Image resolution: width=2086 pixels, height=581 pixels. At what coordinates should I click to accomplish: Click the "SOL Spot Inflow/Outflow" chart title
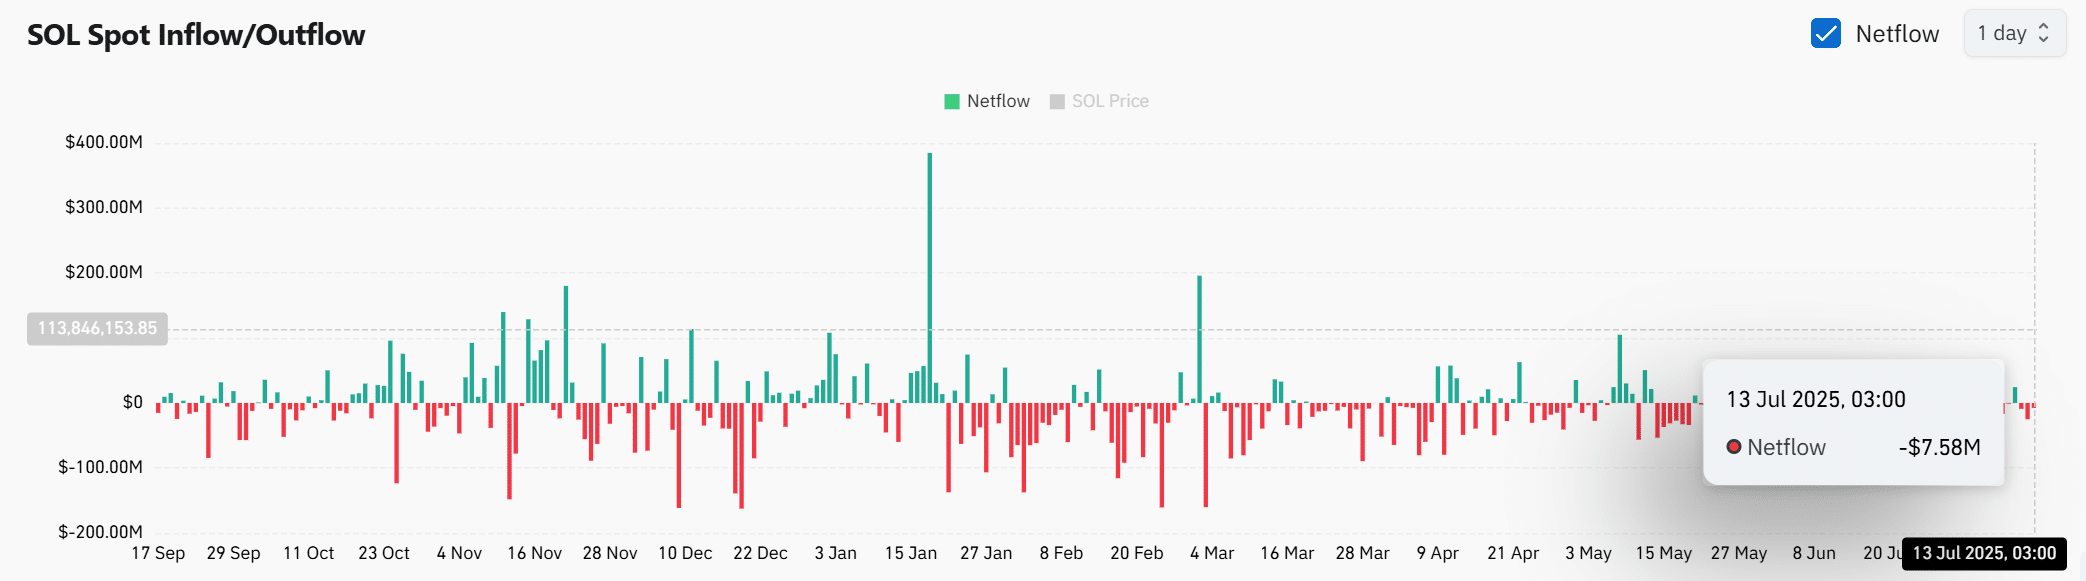tap(196, 35)
